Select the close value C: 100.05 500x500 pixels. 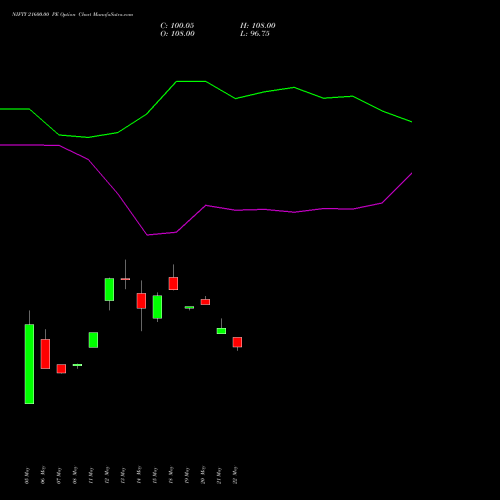(177, 26)
